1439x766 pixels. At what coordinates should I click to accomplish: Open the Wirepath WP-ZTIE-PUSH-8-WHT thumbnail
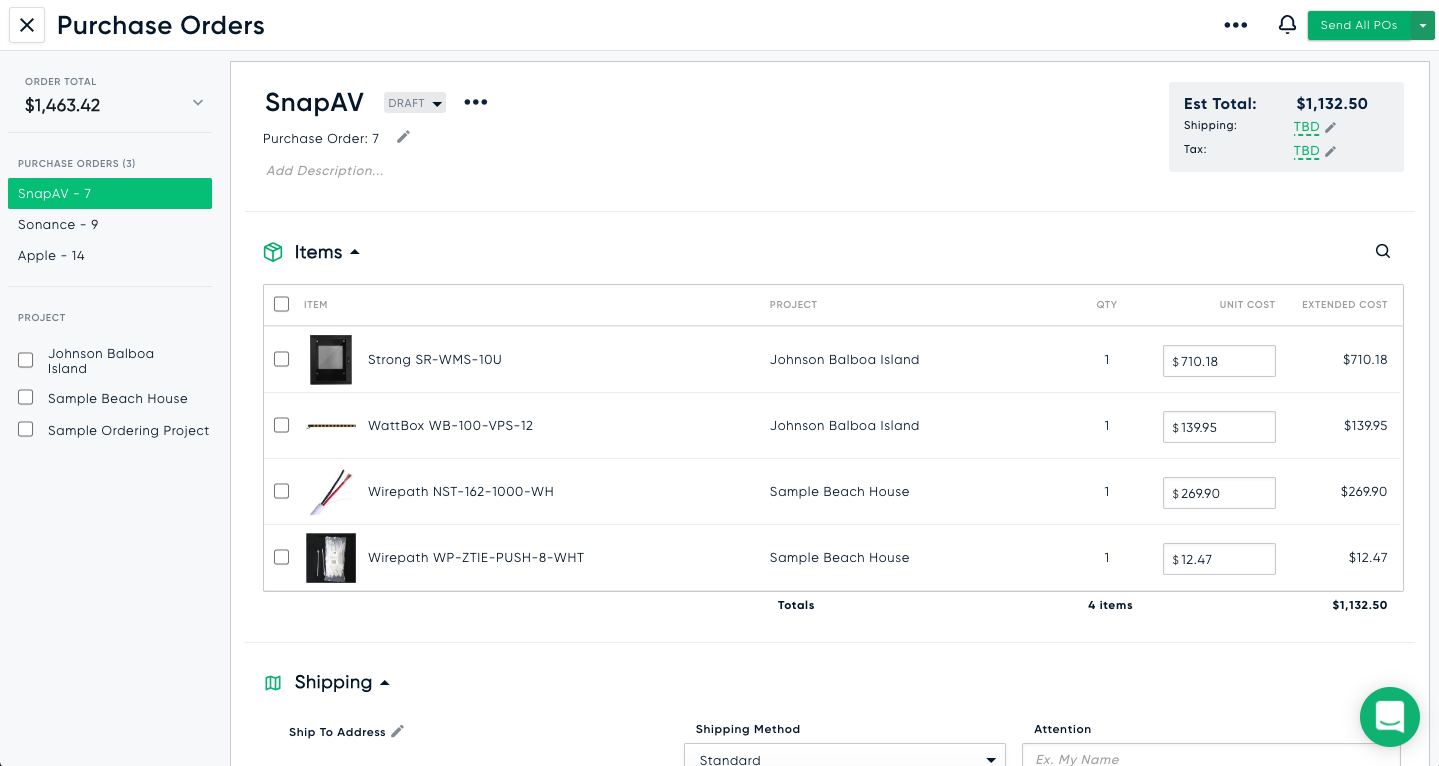click(x=331, y=558)
